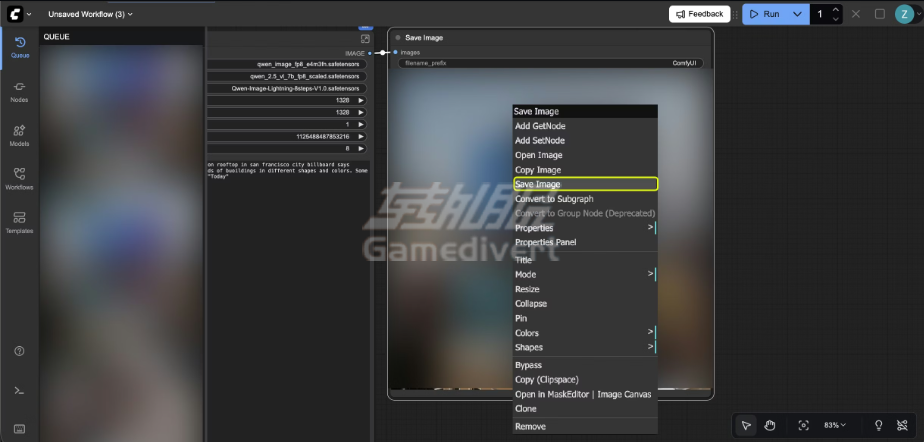
Task: Grab the actionbar drag handle dots
Action: [735, 14]
